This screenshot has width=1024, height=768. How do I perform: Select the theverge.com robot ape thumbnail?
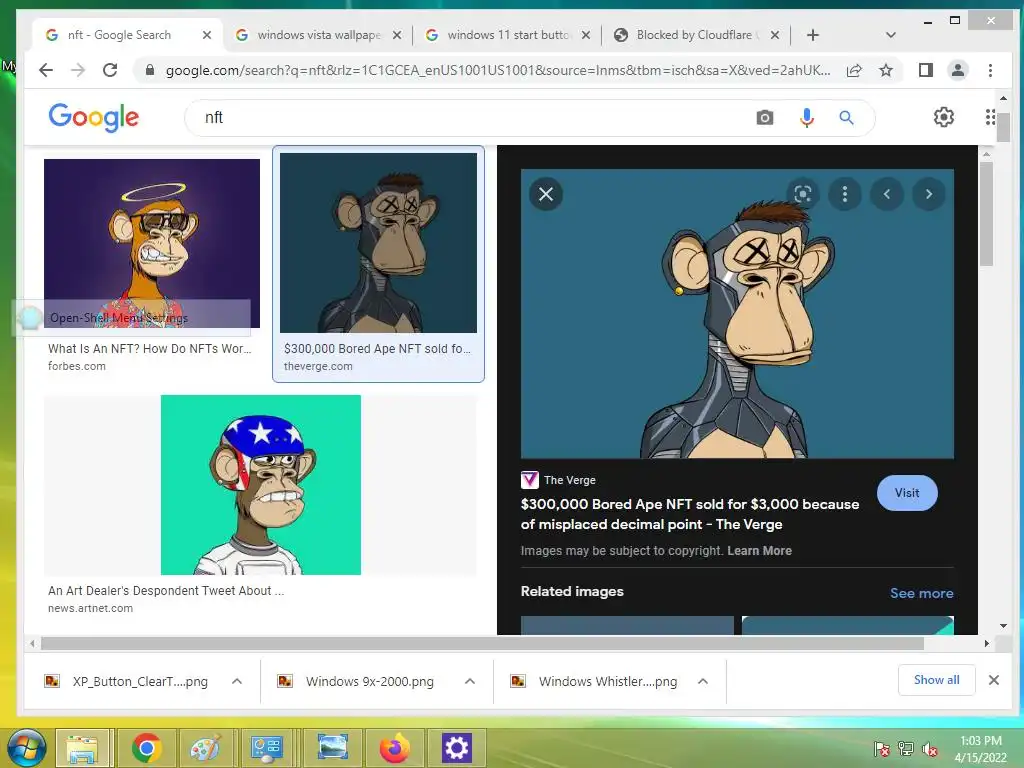pyautogui.click(x=378, y=243)
